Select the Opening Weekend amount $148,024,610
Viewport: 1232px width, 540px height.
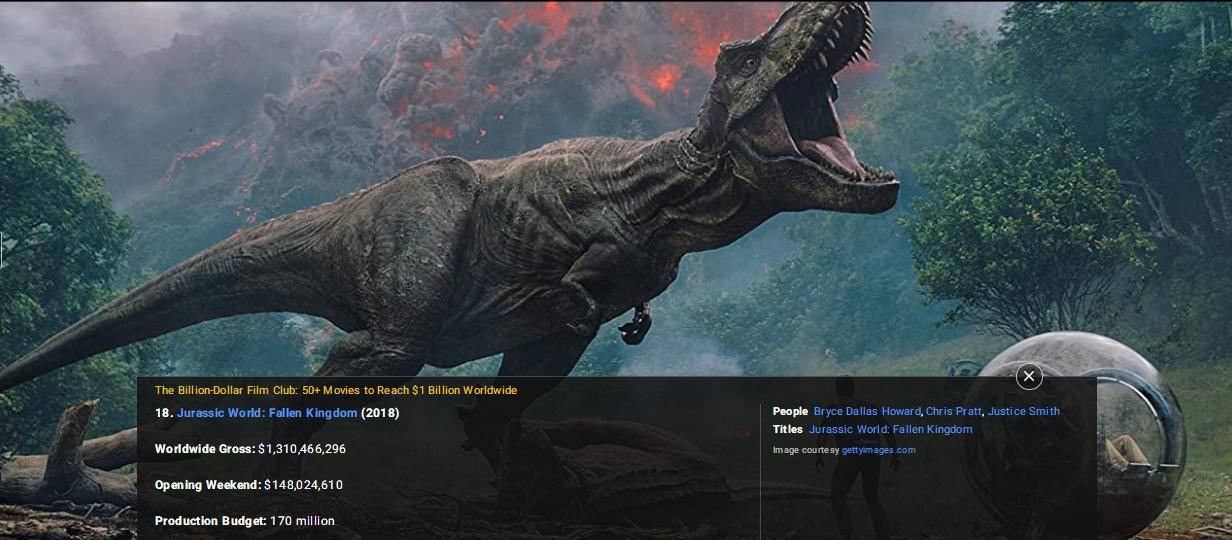(x=303, y=485)
